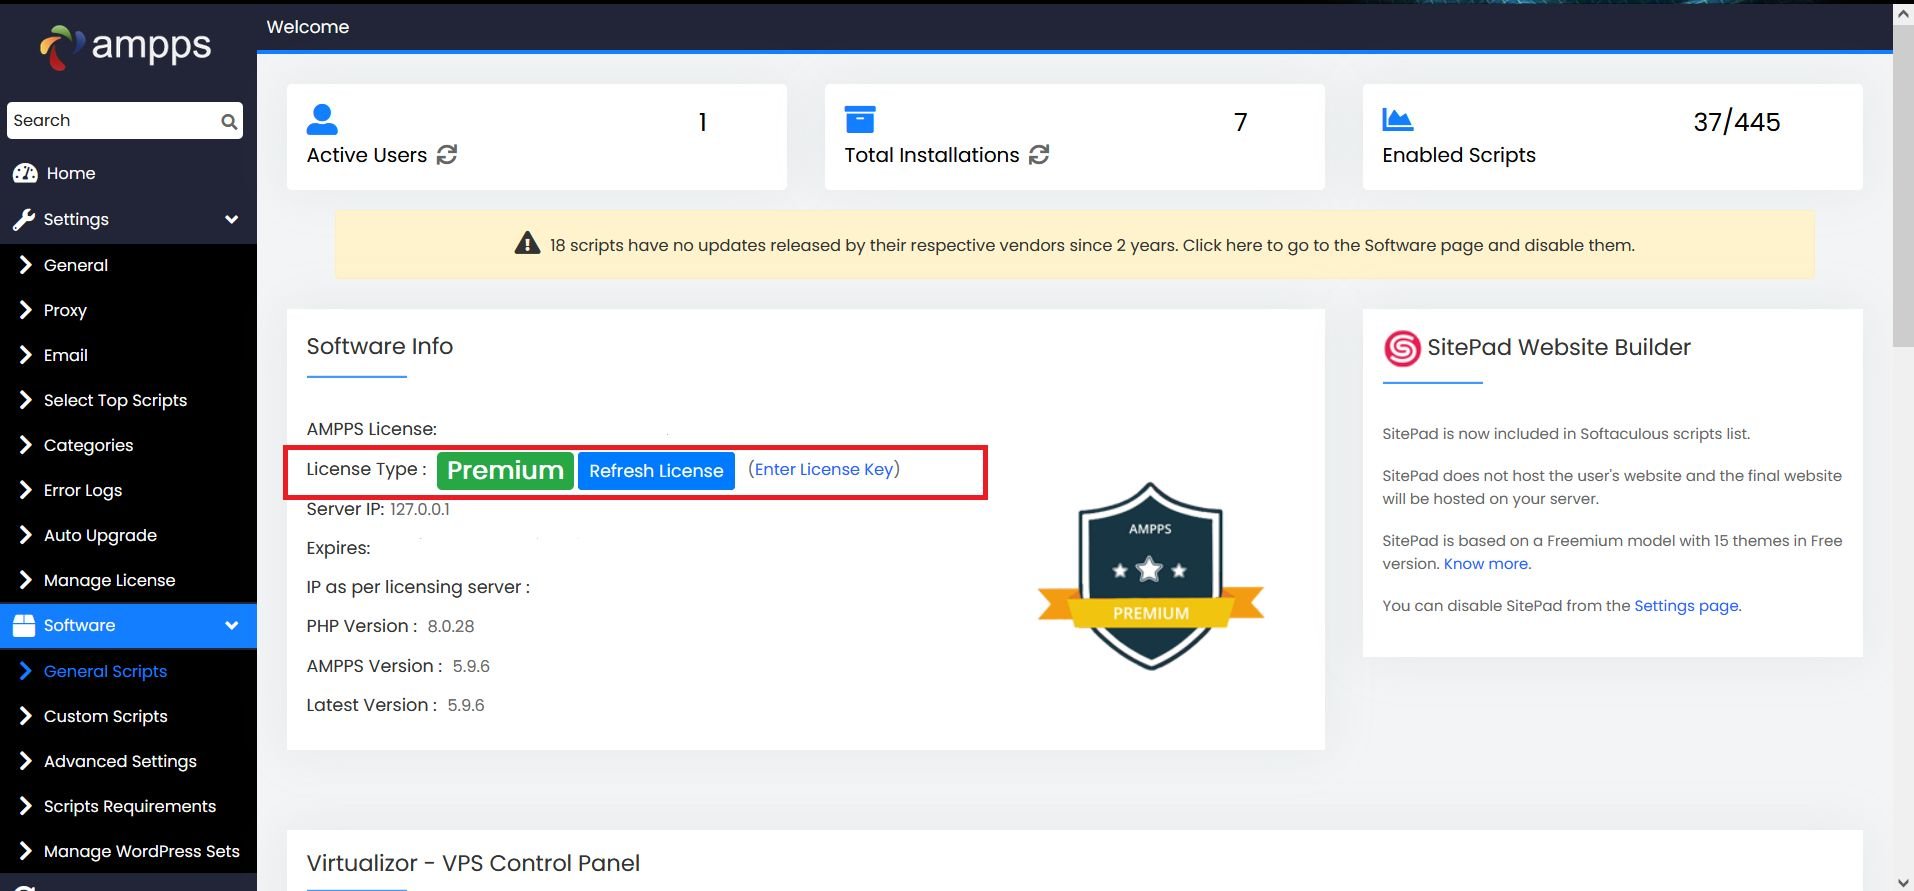The width and height of the screenshot is (1914, 891).
Task: Click the Active Users person icon
Action: pos(322,120)
